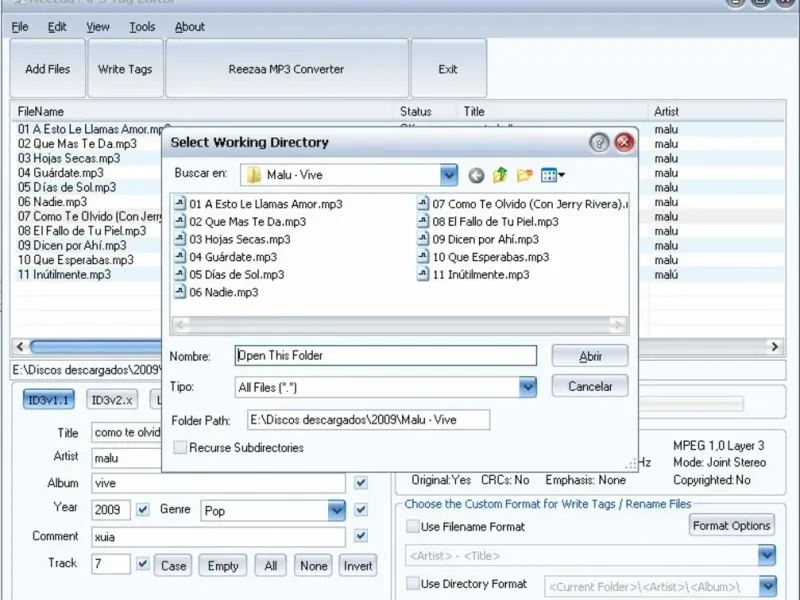Click the Add Files button

[x=47, y=68]
